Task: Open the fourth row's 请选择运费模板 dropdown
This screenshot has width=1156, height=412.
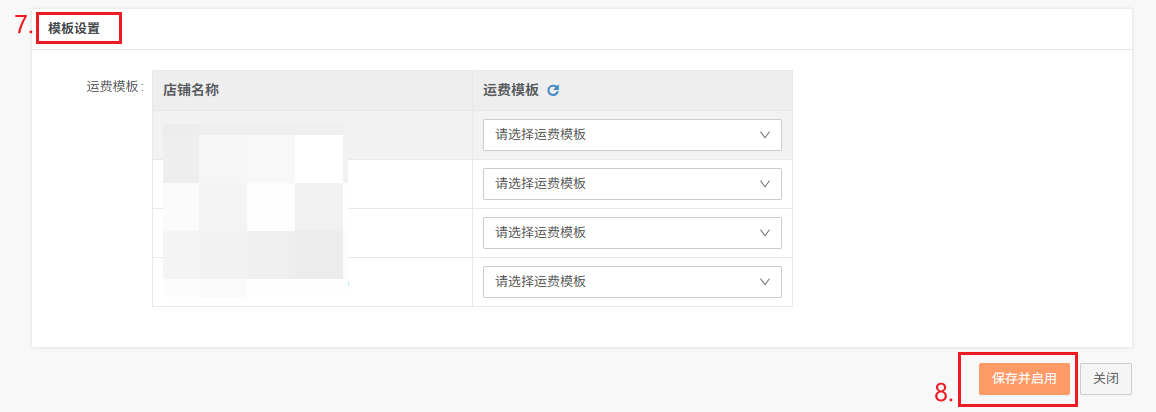Action: click(x=632, y=282)
